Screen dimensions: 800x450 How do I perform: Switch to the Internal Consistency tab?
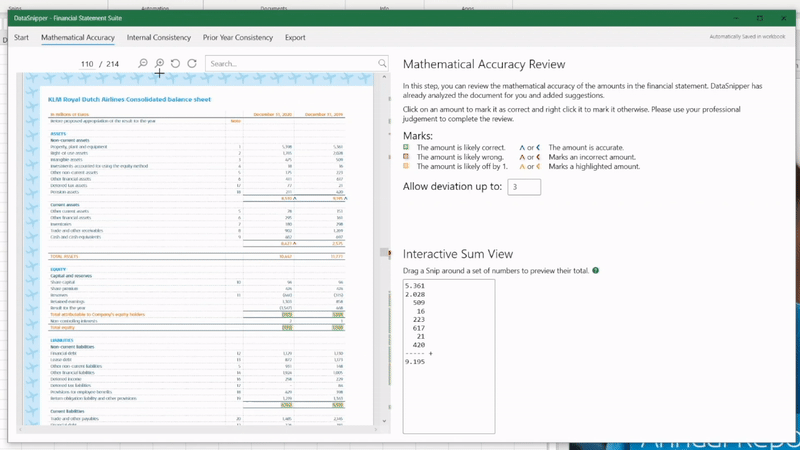158,37
